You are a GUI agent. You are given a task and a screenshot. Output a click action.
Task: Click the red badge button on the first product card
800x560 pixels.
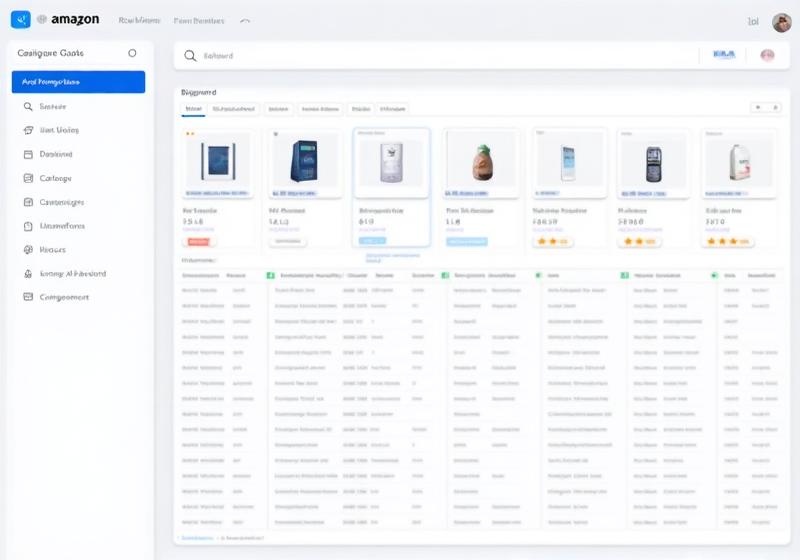point(198,241)
